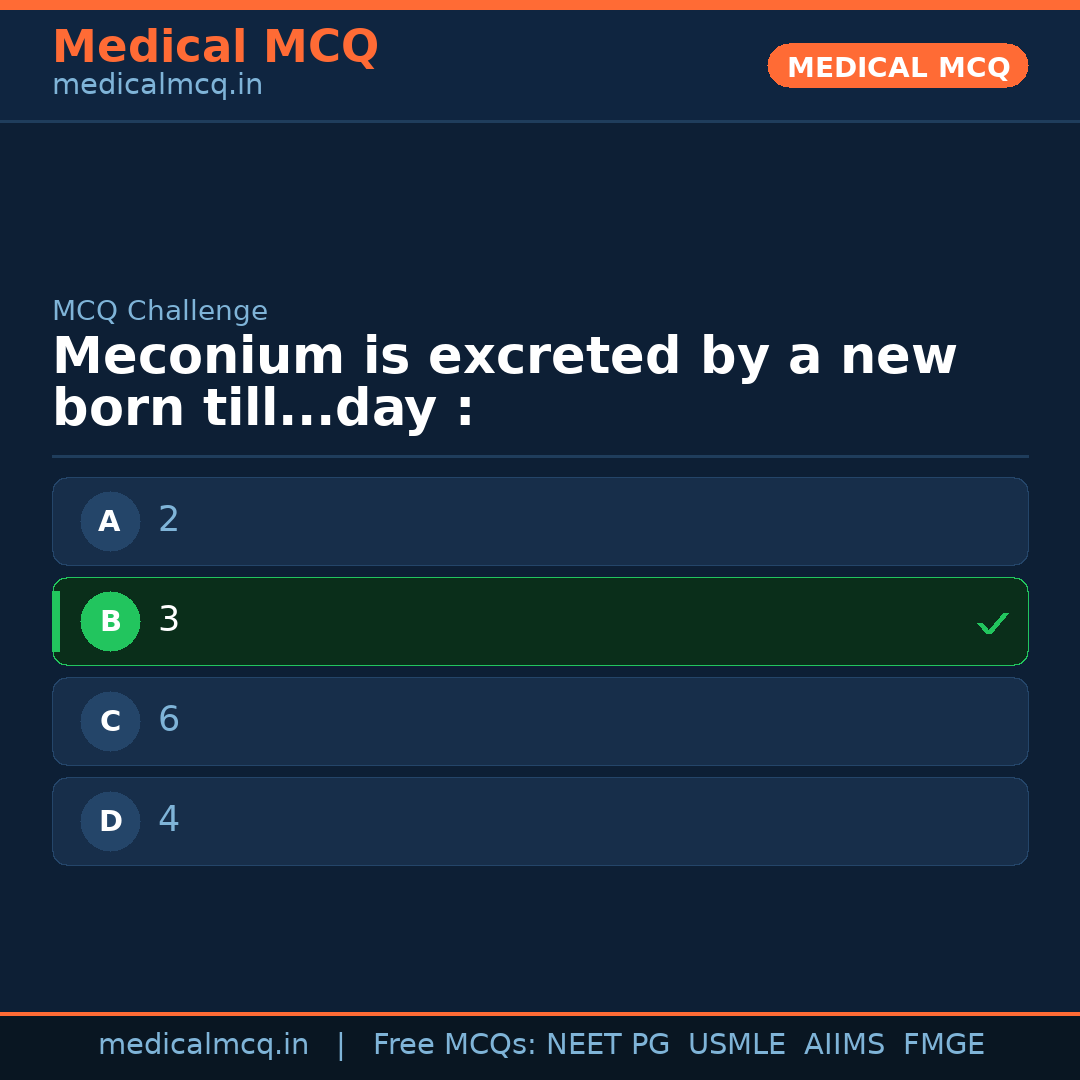Click the green B option badge

point(110,621)
